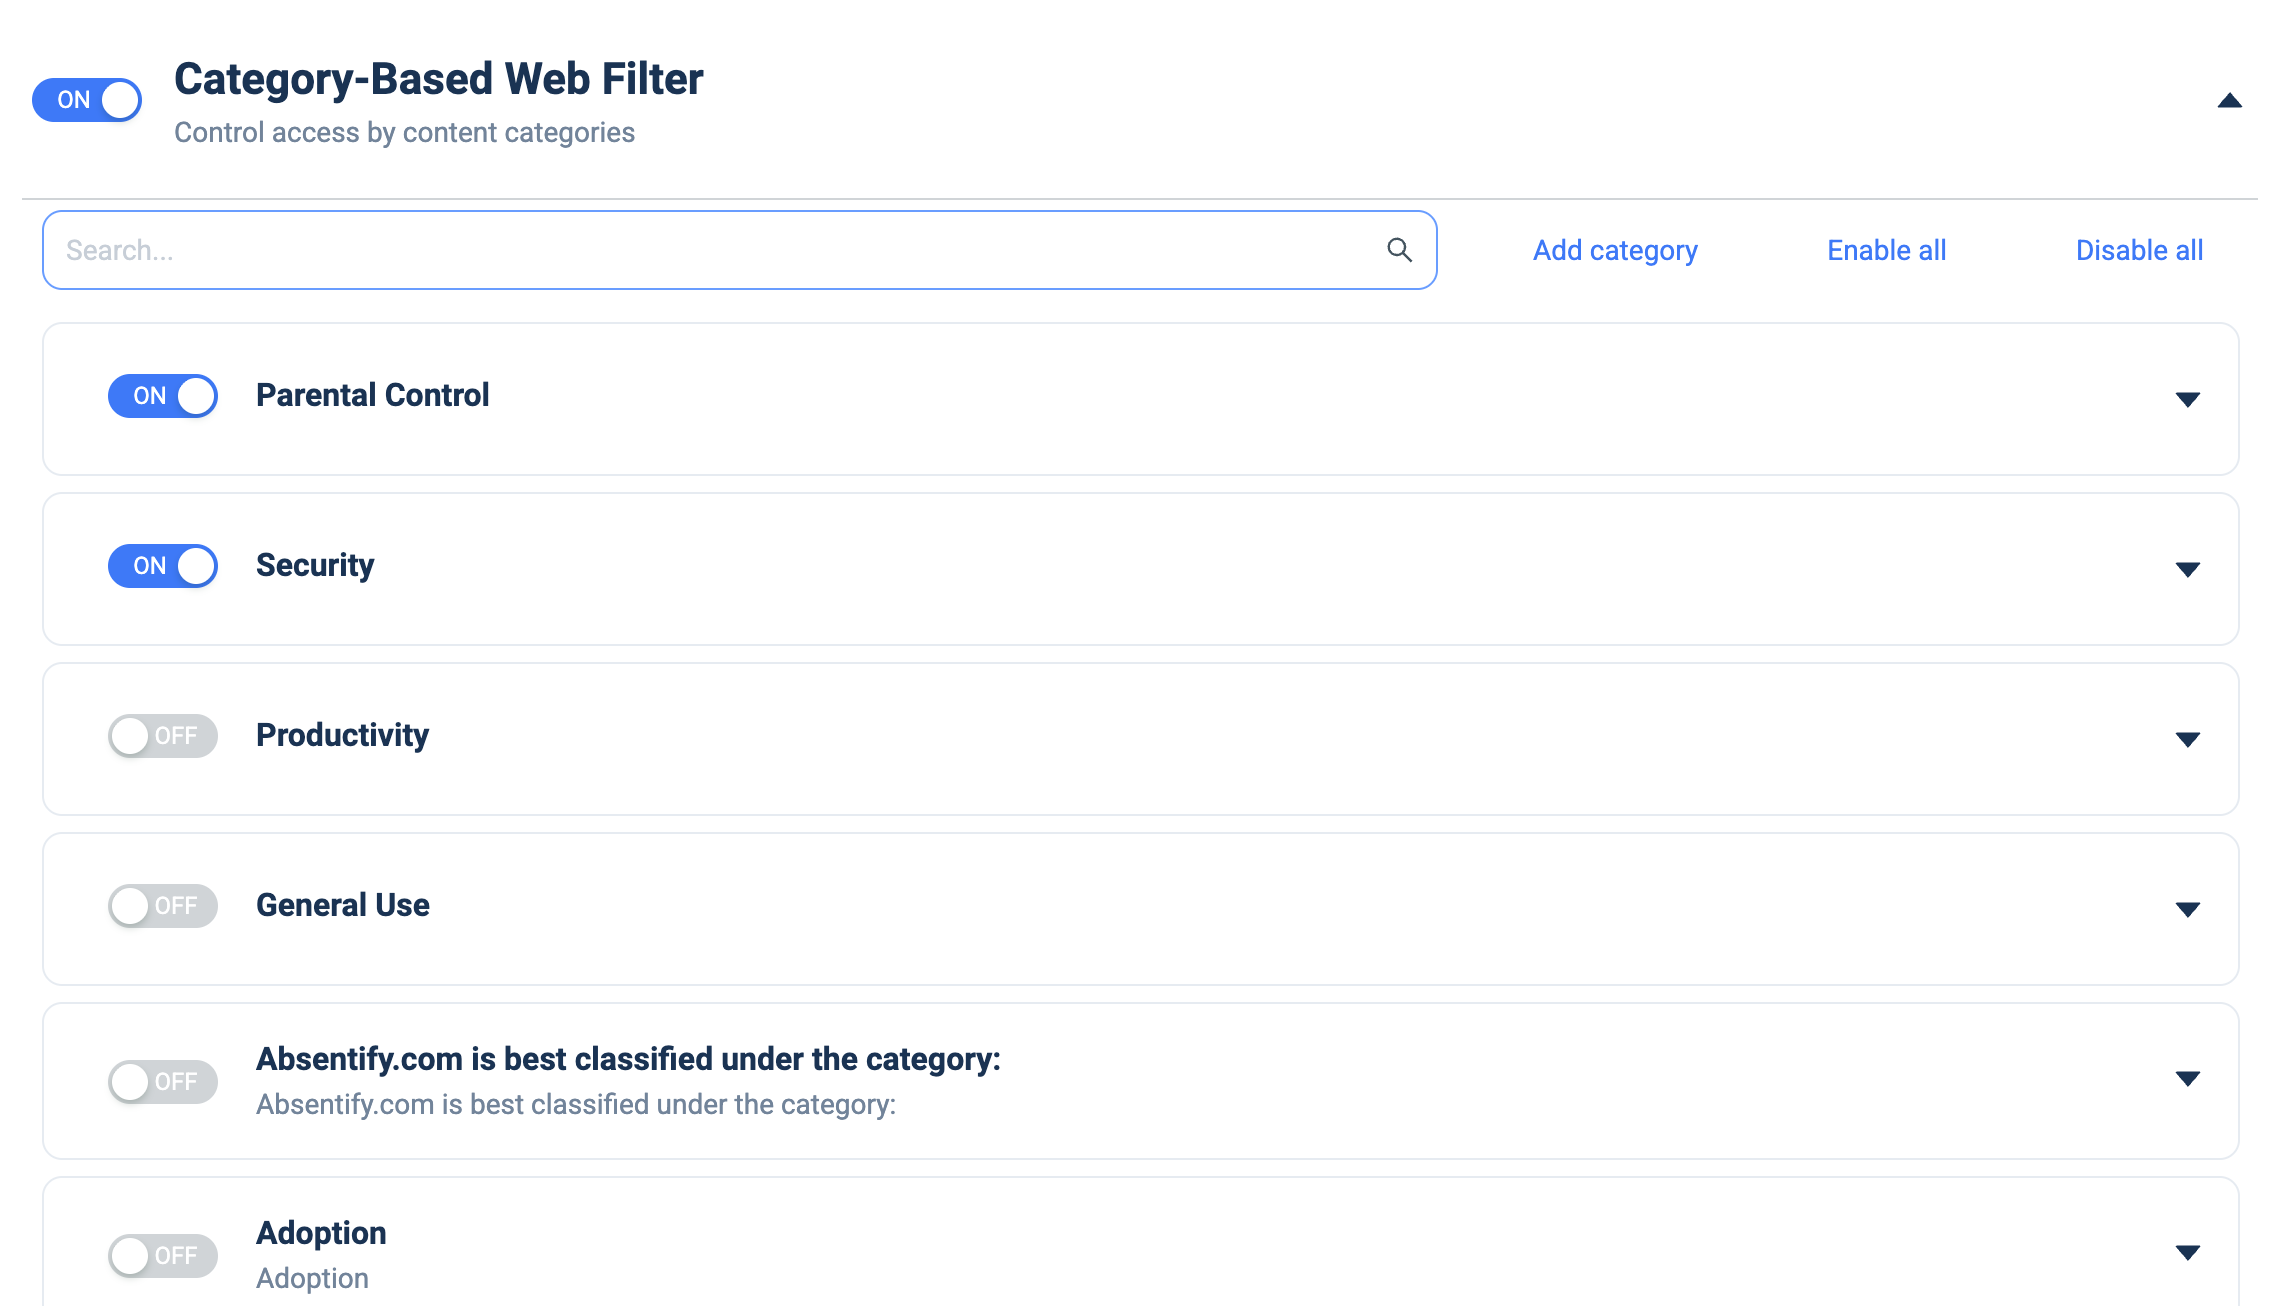Click the Disable all link
This screenshot has height=1316, width=2280.
point(2139,250)
